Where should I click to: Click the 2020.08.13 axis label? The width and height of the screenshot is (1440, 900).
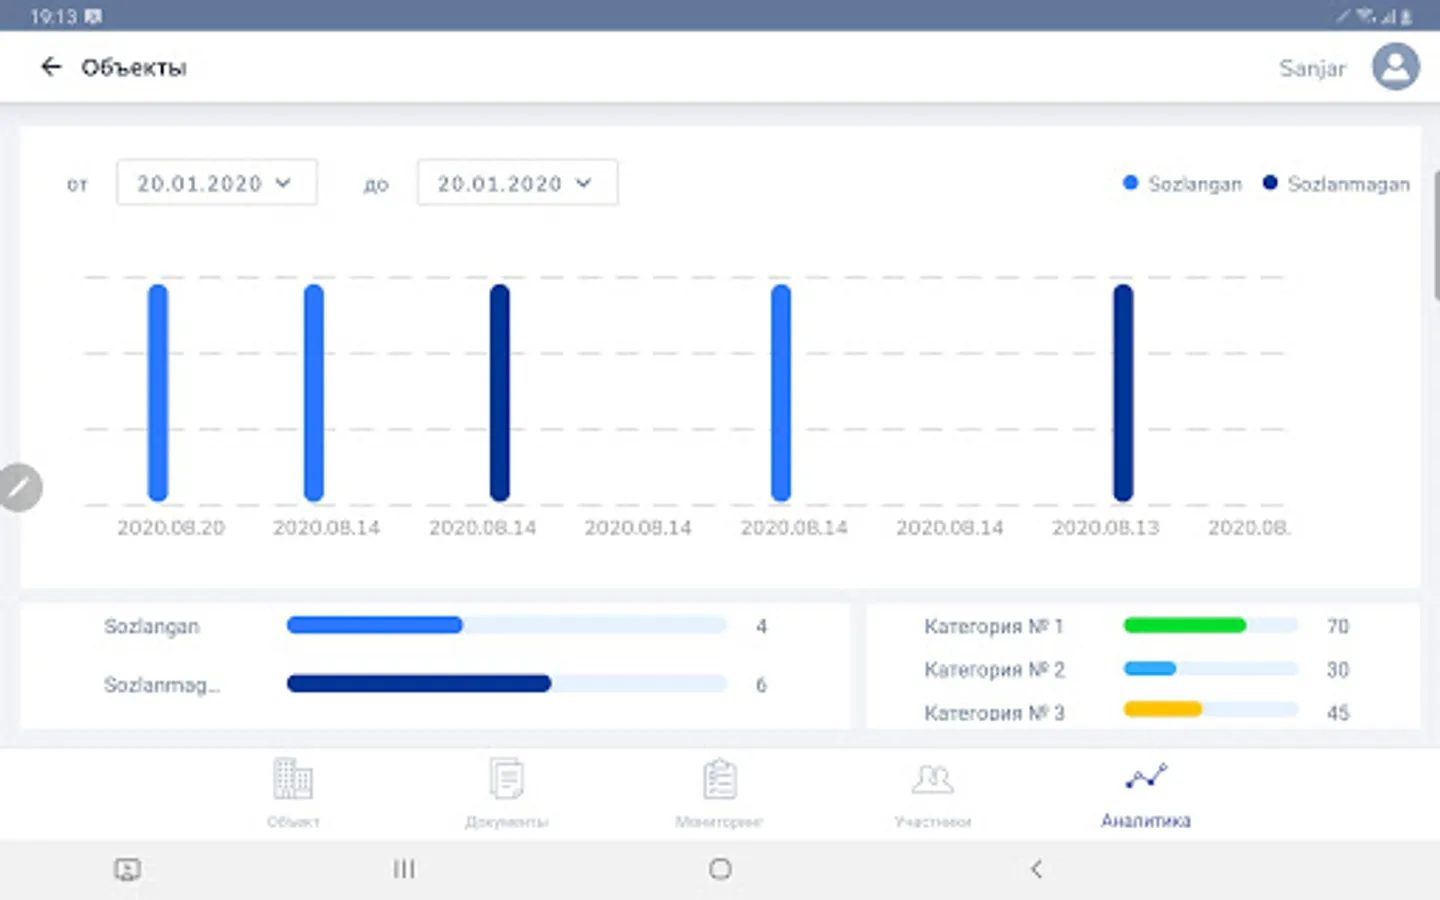click(1105, 528)
